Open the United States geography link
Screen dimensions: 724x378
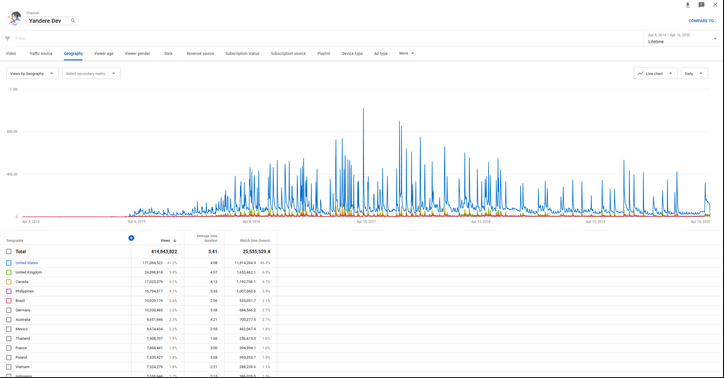coord(27,263)
